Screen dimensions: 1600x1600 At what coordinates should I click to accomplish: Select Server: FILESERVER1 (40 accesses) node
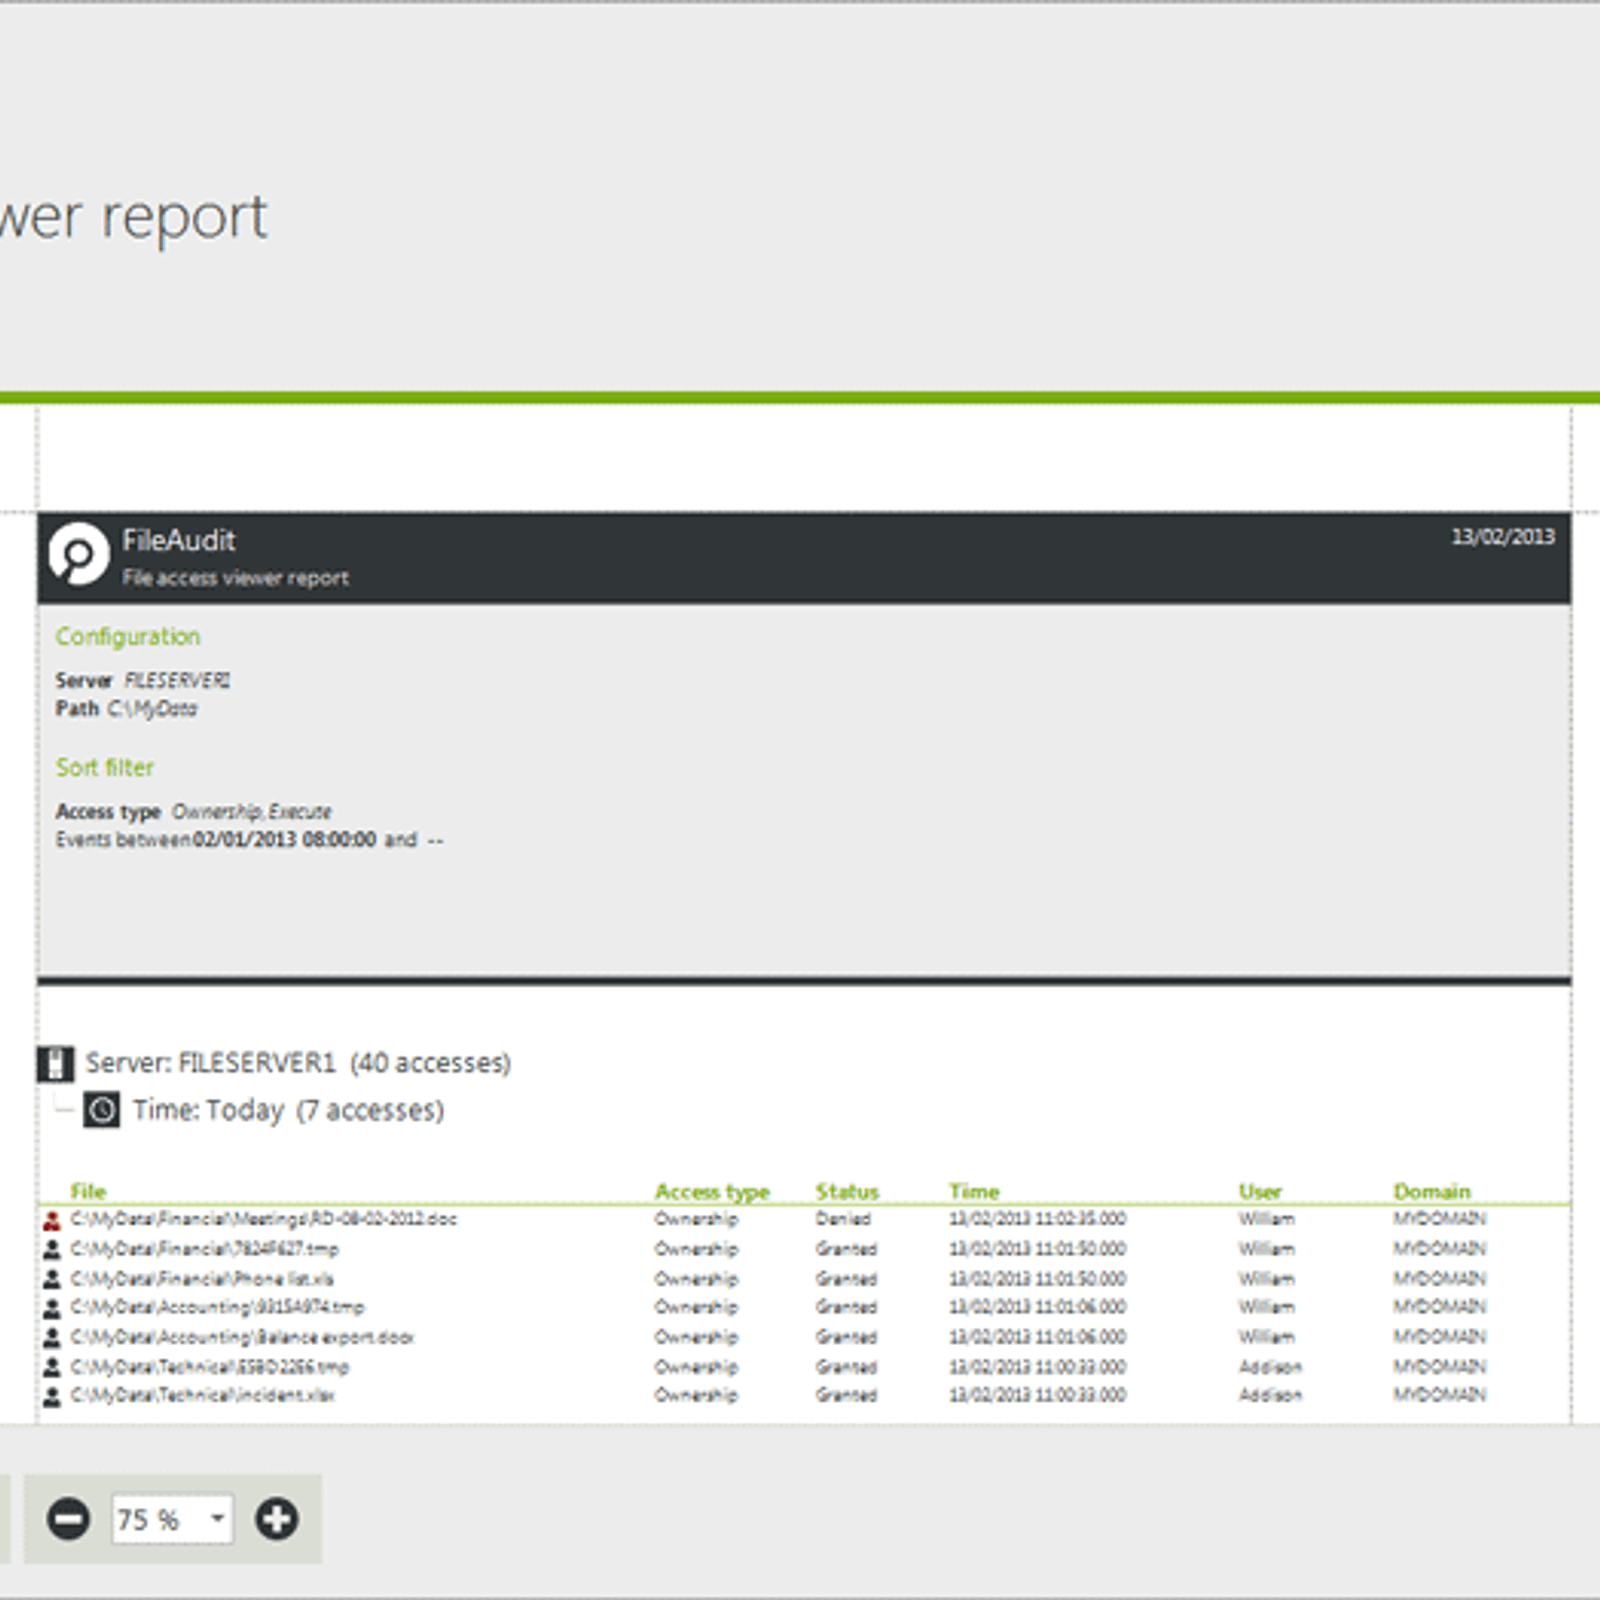(298, 1063)
